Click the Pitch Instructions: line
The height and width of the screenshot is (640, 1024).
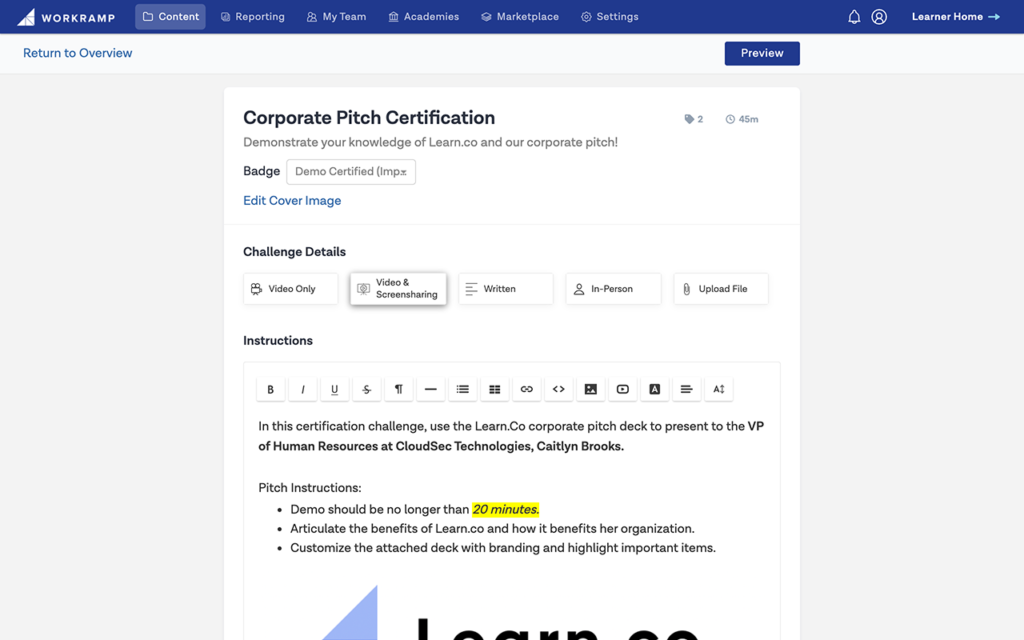[x=310, y=488]
